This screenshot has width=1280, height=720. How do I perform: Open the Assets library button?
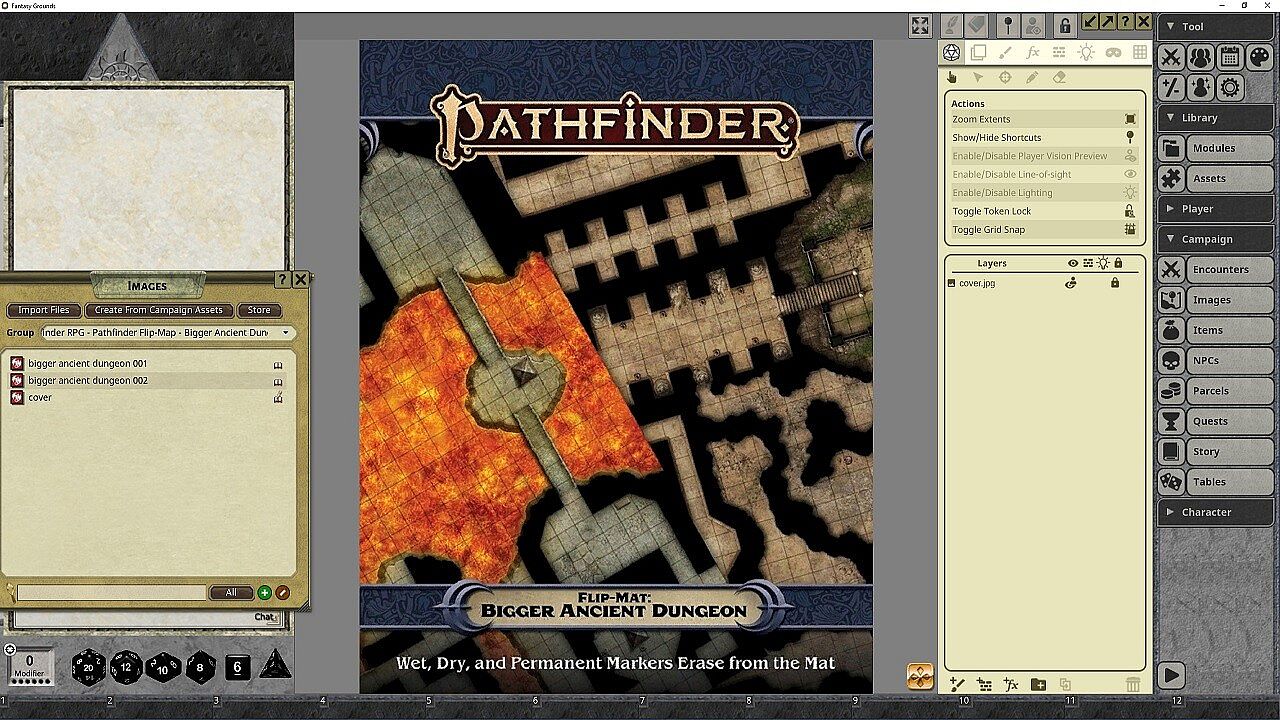click(x=1215, y=178)
